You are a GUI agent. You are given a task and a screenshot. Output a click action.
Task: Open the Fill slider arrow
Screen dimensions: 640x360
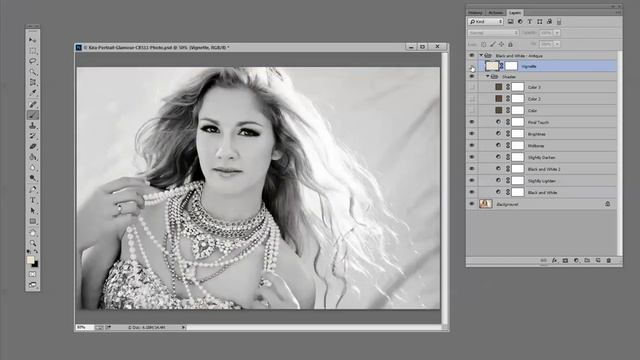click(x=557, y=44)
